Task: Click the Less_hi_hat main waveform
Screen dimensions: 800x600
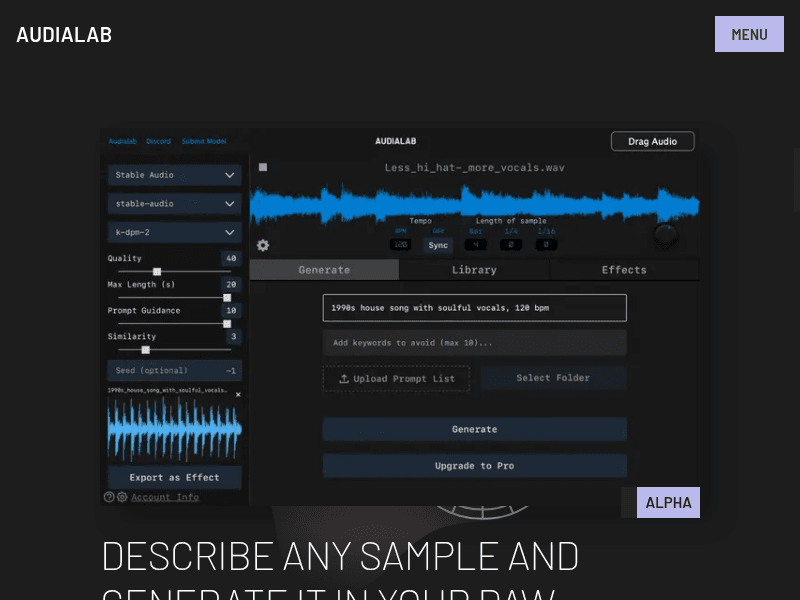Action: click(474, 204)
